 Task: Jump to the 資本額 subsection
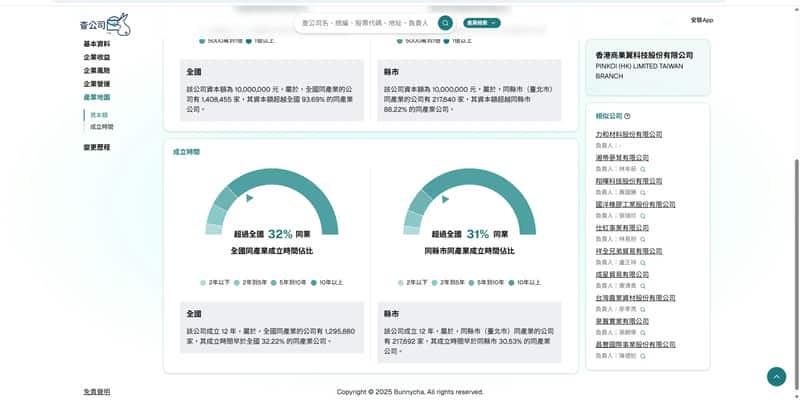[x=99, y=115]
